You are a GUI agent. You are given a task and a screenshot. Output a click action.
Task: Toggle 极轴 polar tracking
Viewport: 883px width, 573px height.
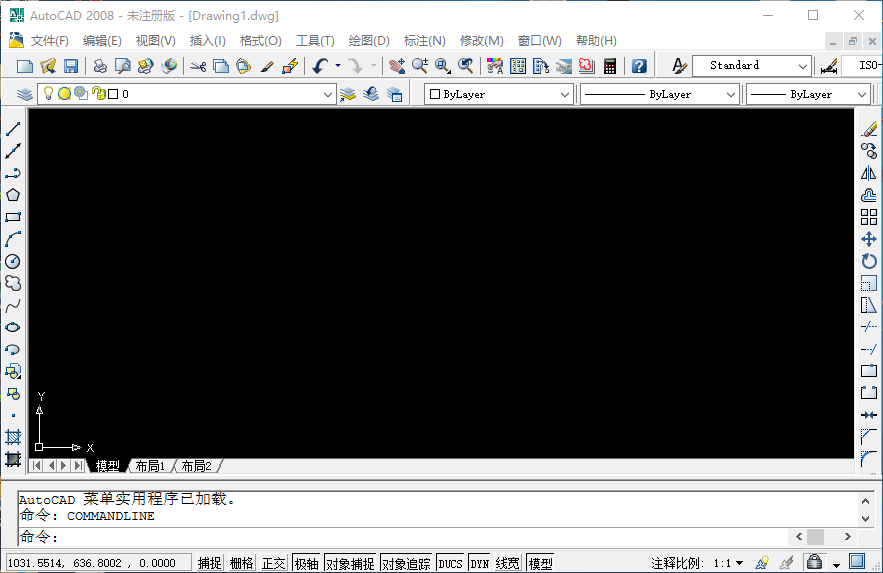click(x=307, y=563)
